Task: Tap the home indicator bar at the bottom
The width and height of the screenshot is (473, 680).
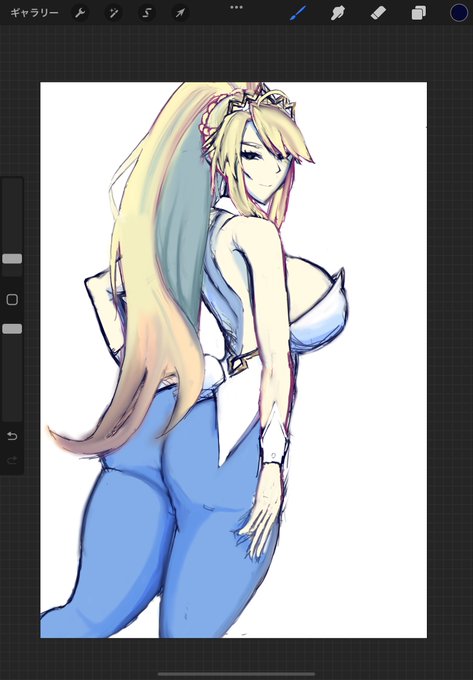Action: click(236, 674)
